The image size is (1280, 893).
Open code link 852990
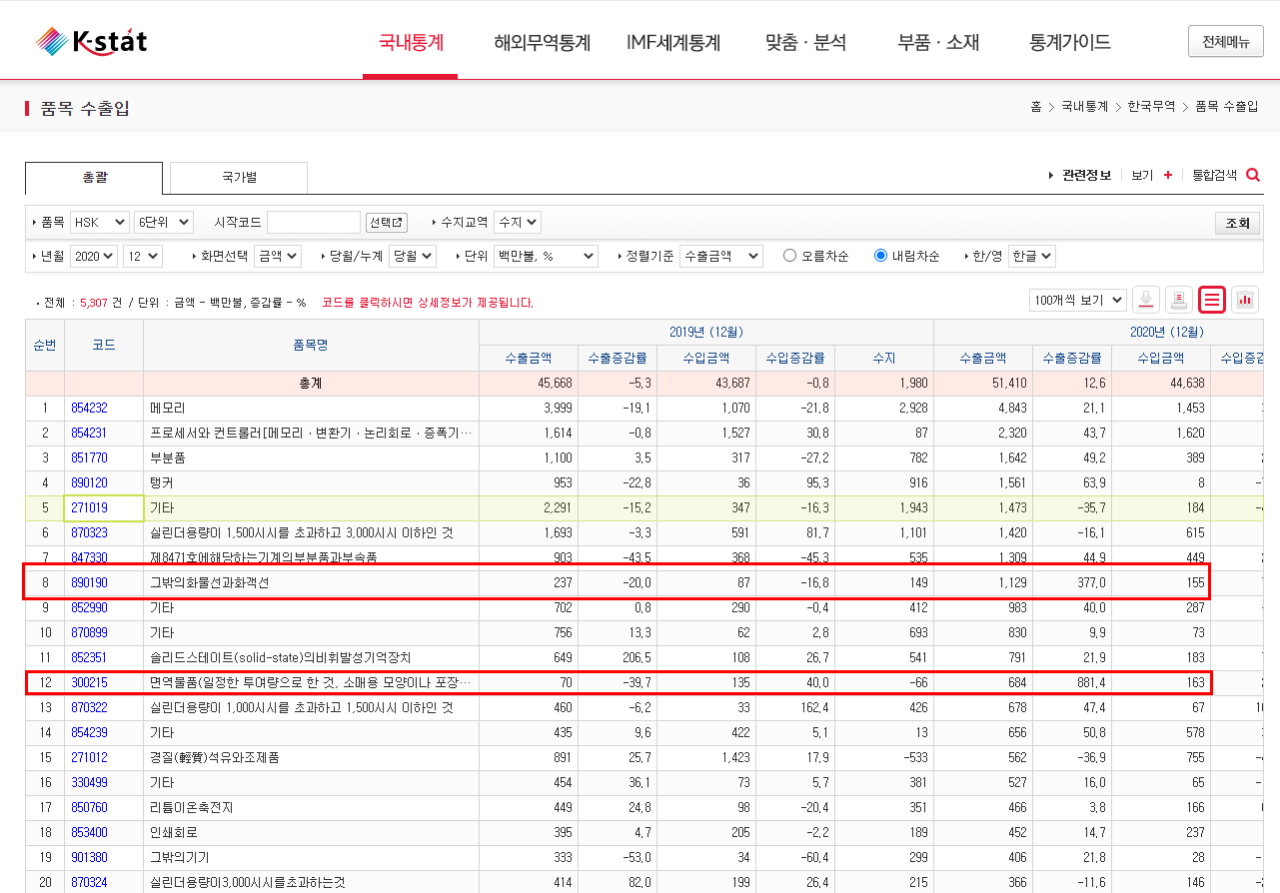click(89, 607)
